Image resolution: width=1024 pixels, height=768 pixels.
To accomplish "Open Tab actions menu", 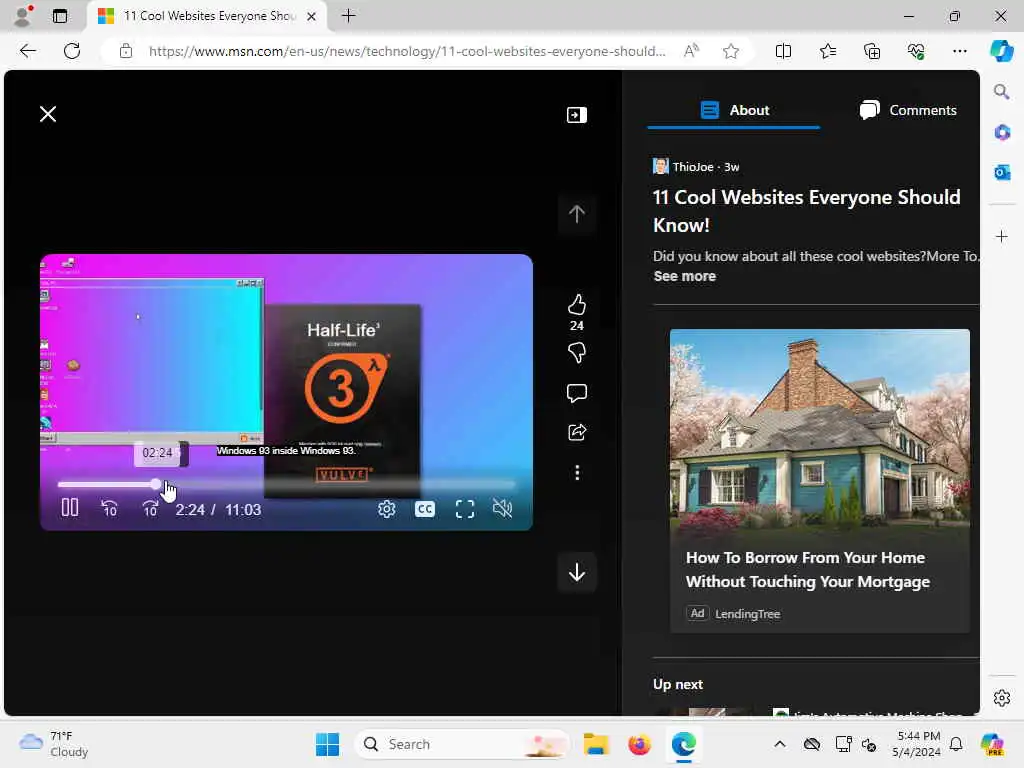I will pyautogui.click(x=59, y=16).
